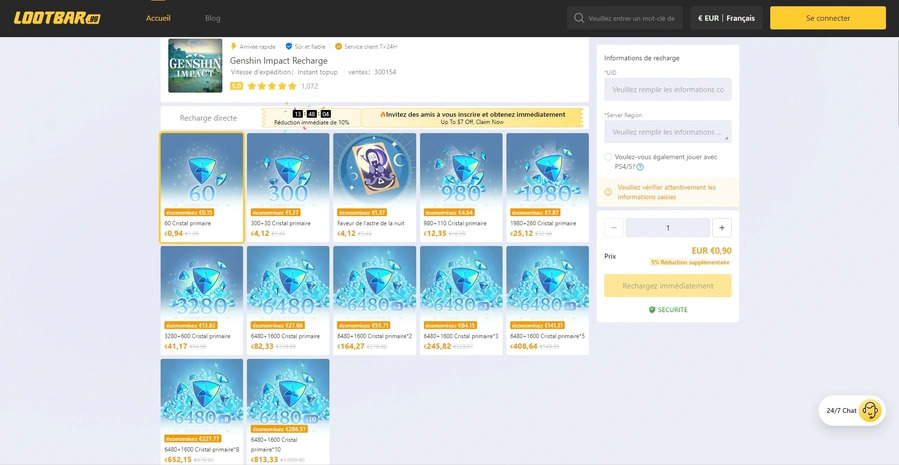
Task: Select the 6480+1600 Cristal primaire*2 pack
Action: pos(375,300)
